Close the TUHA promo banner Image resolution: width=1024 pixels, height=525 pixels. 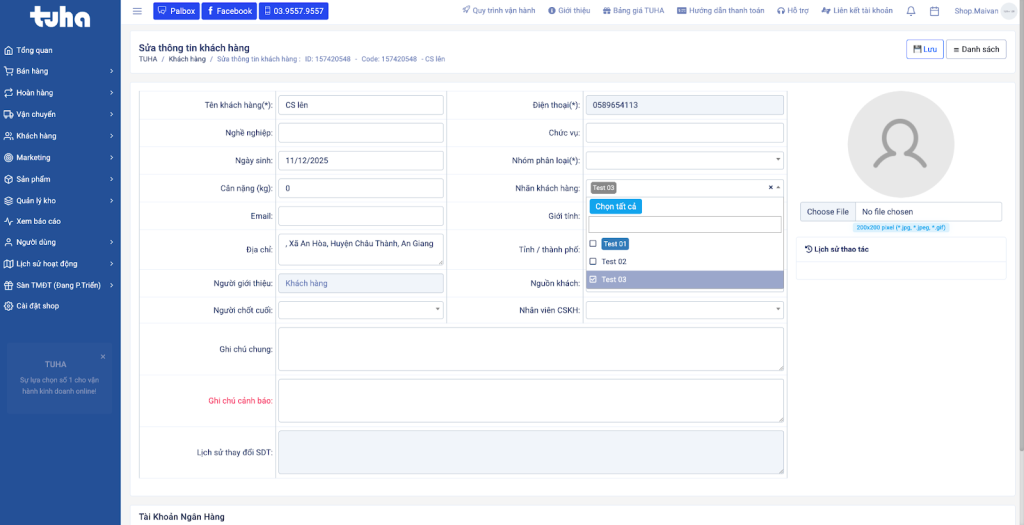point(102,356)
